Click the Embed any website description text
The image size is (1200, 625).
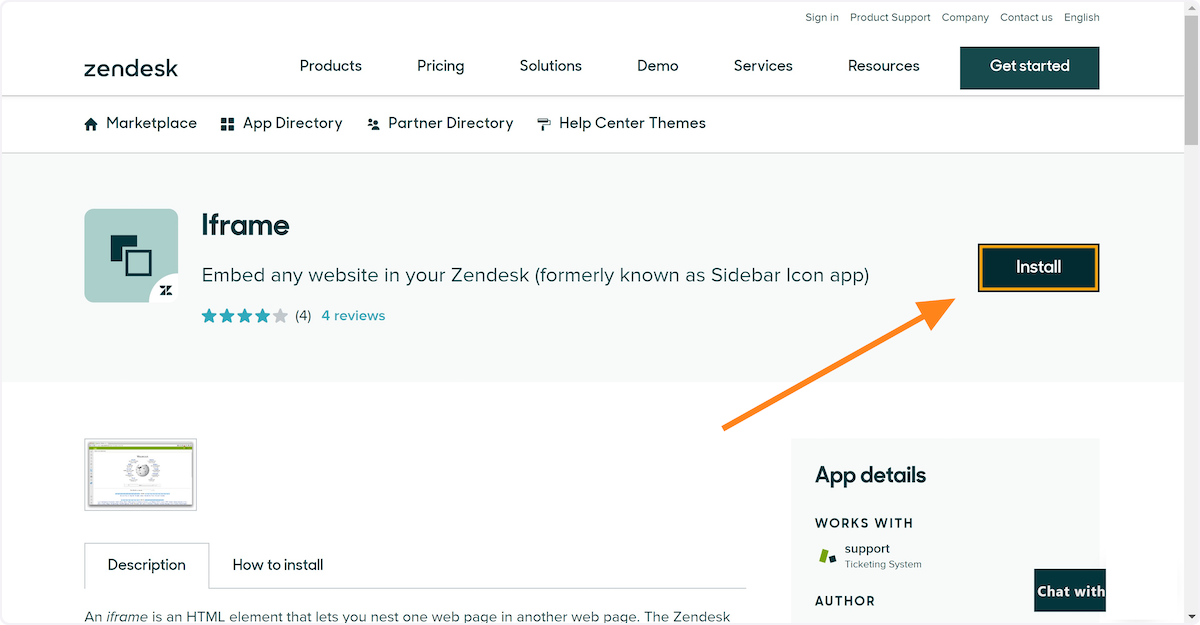pos(535,275)
